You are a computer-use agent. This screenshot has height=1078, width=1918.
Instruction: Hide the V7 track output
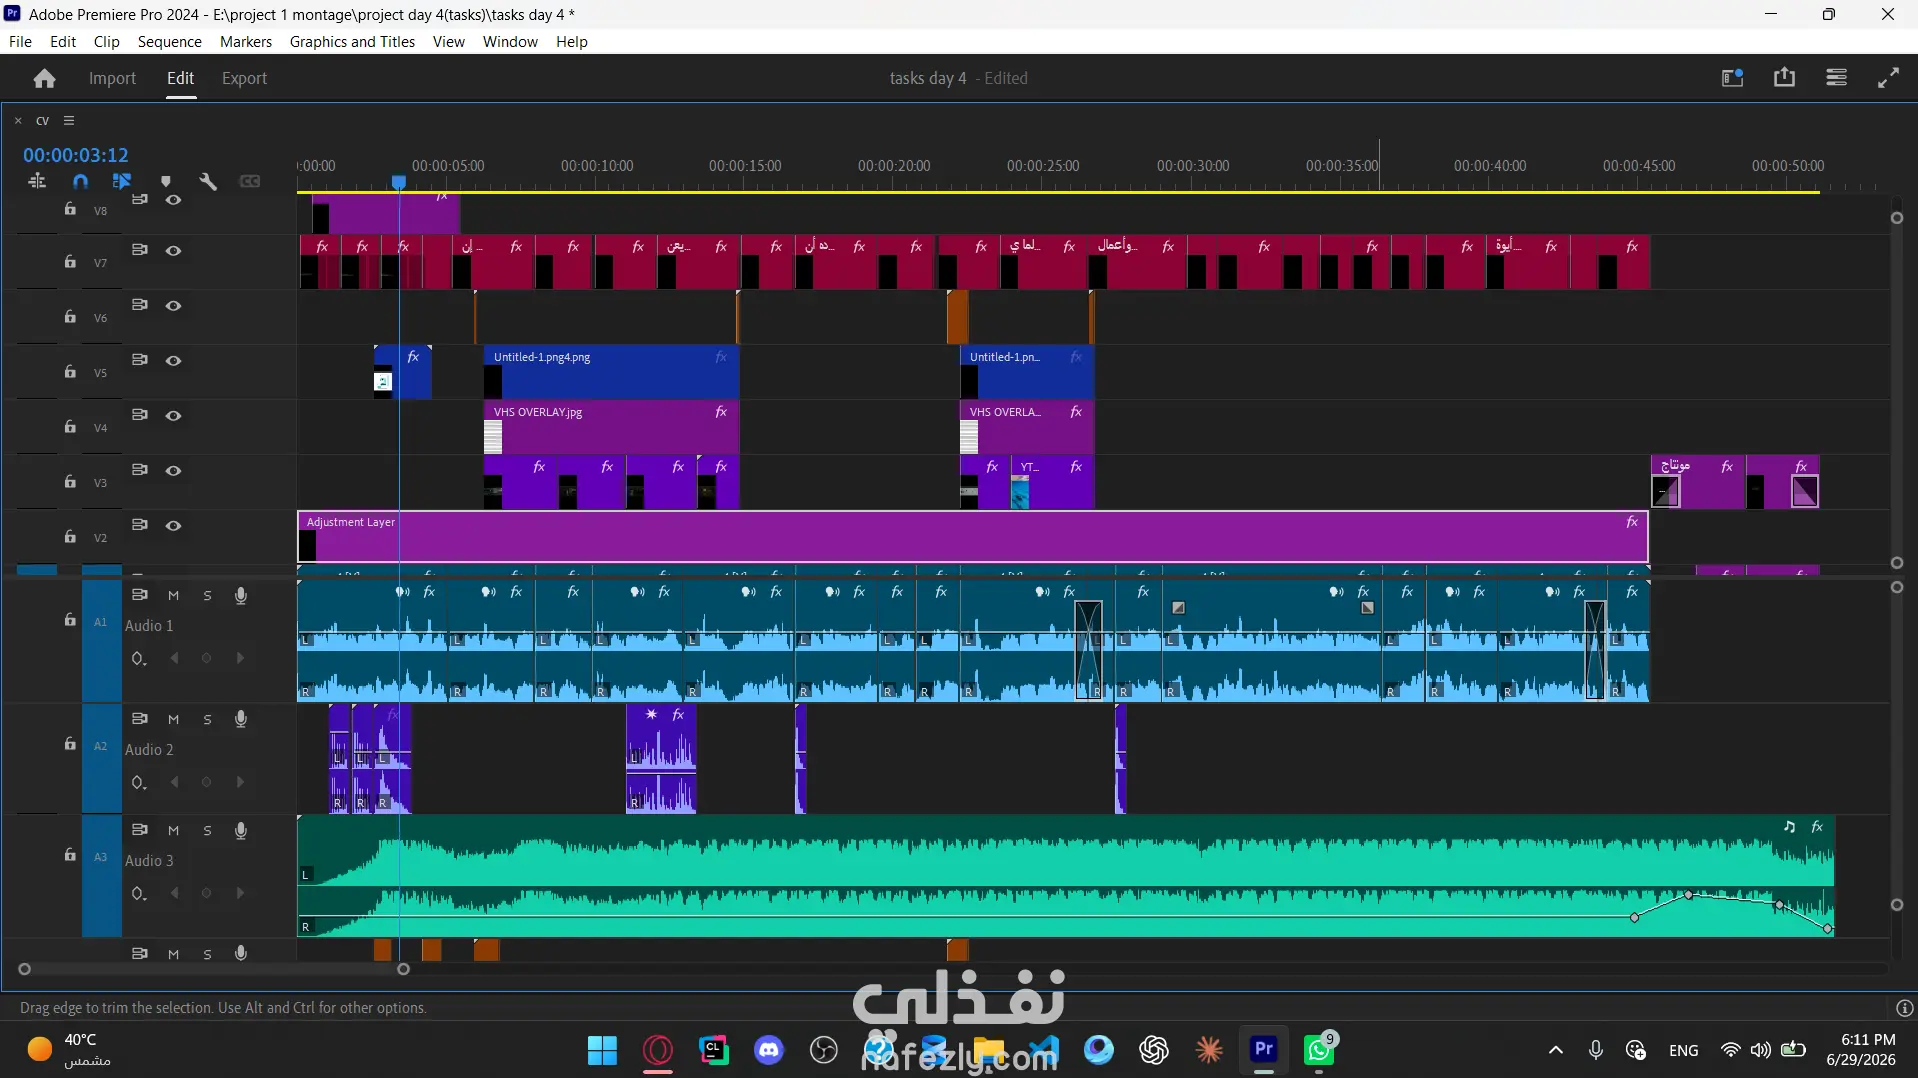pos(173,250)
